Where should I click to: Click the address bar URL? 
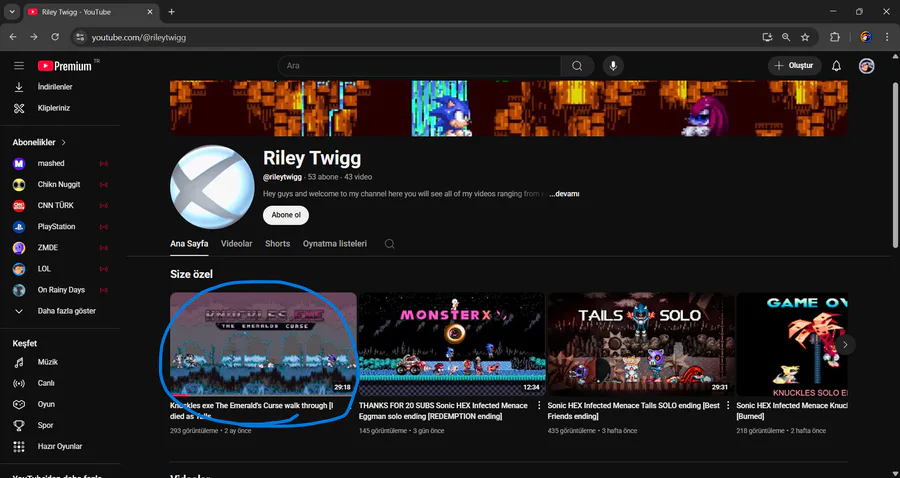(x=139, y=37)
